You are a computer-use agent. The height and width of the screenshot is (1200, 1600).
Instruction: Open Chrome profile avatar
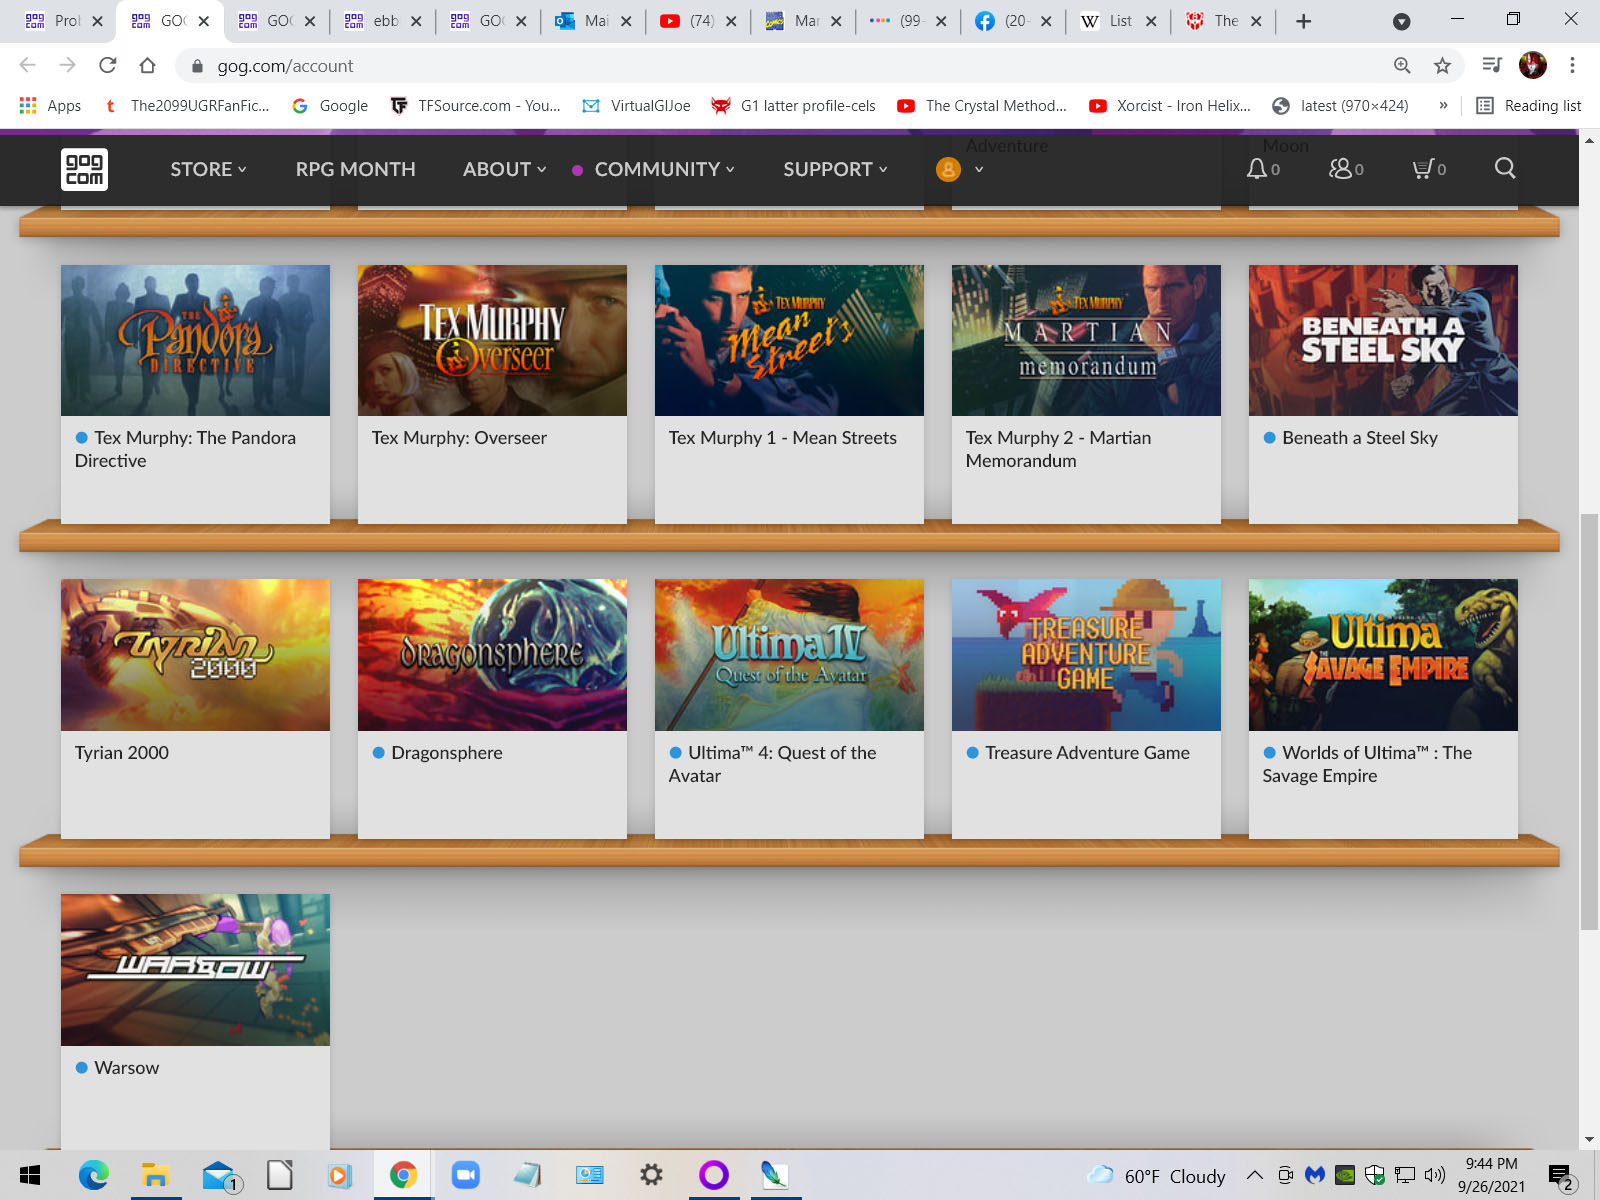coord(1532,65)
